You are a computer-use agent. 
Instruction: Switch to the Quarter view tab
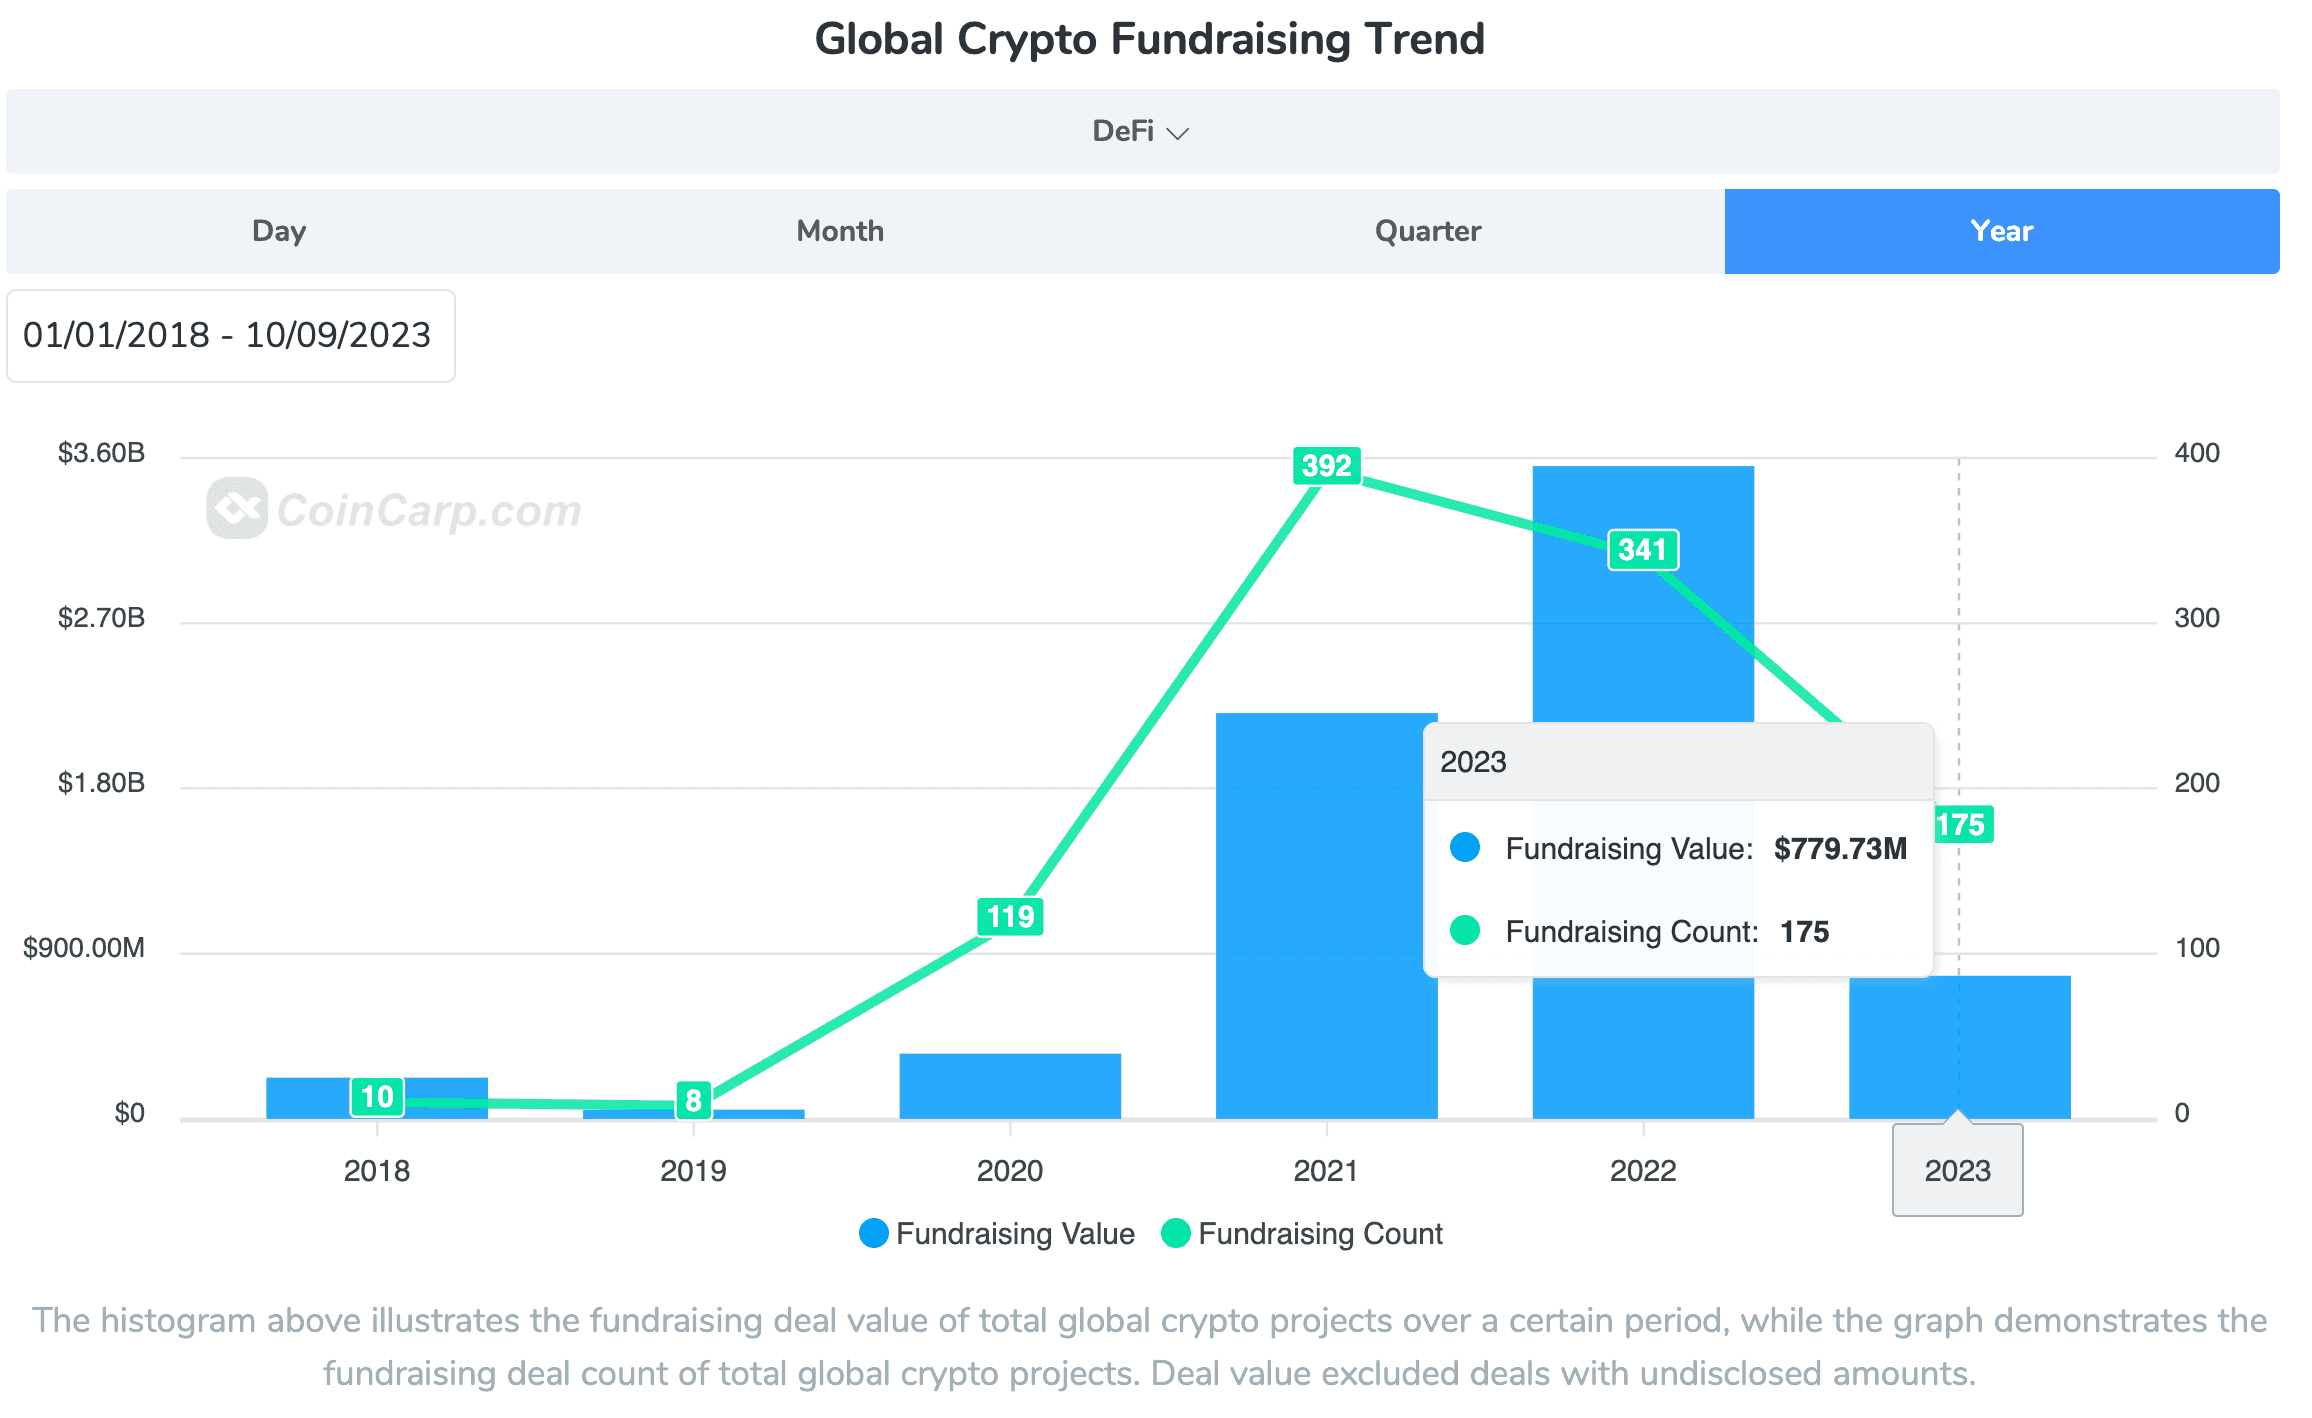click(x=1427, y=231)
